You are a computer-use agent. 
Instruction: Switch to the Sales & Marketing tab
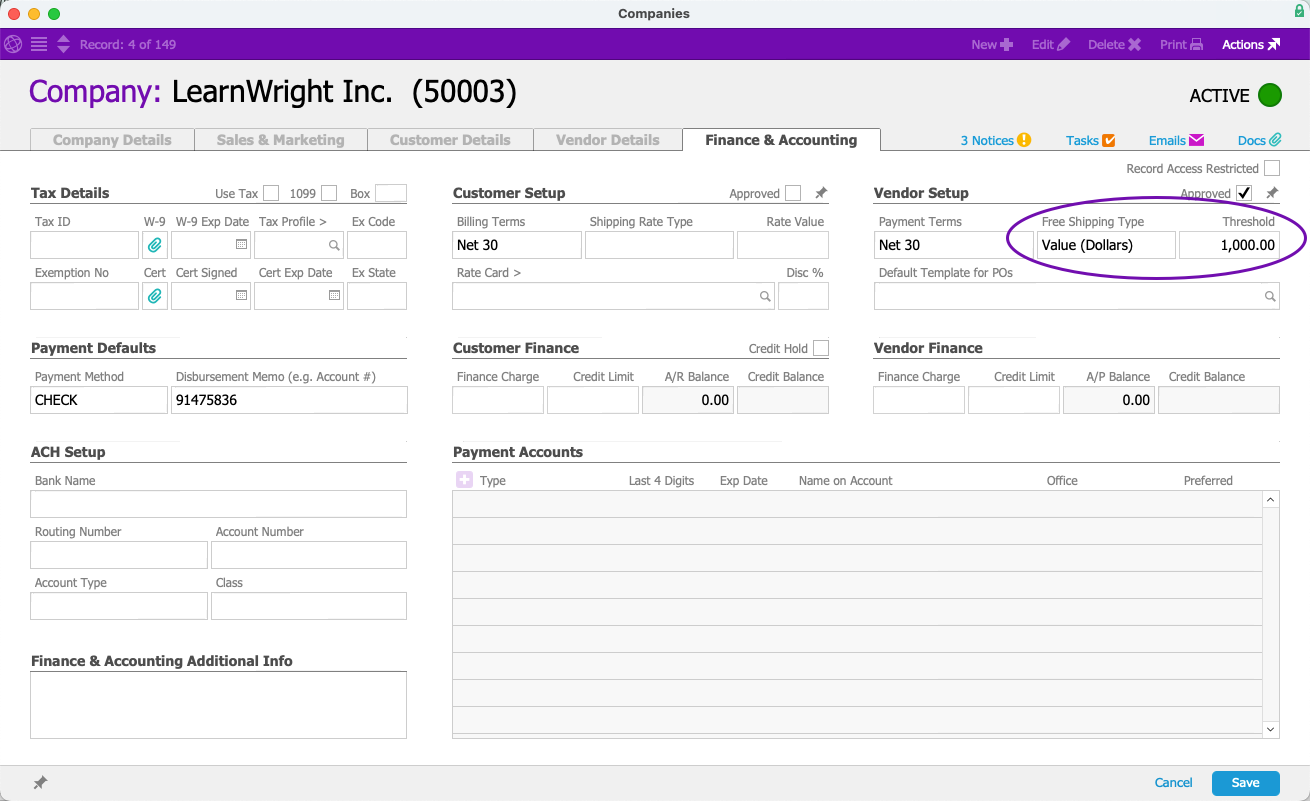[x=280, y=140]
